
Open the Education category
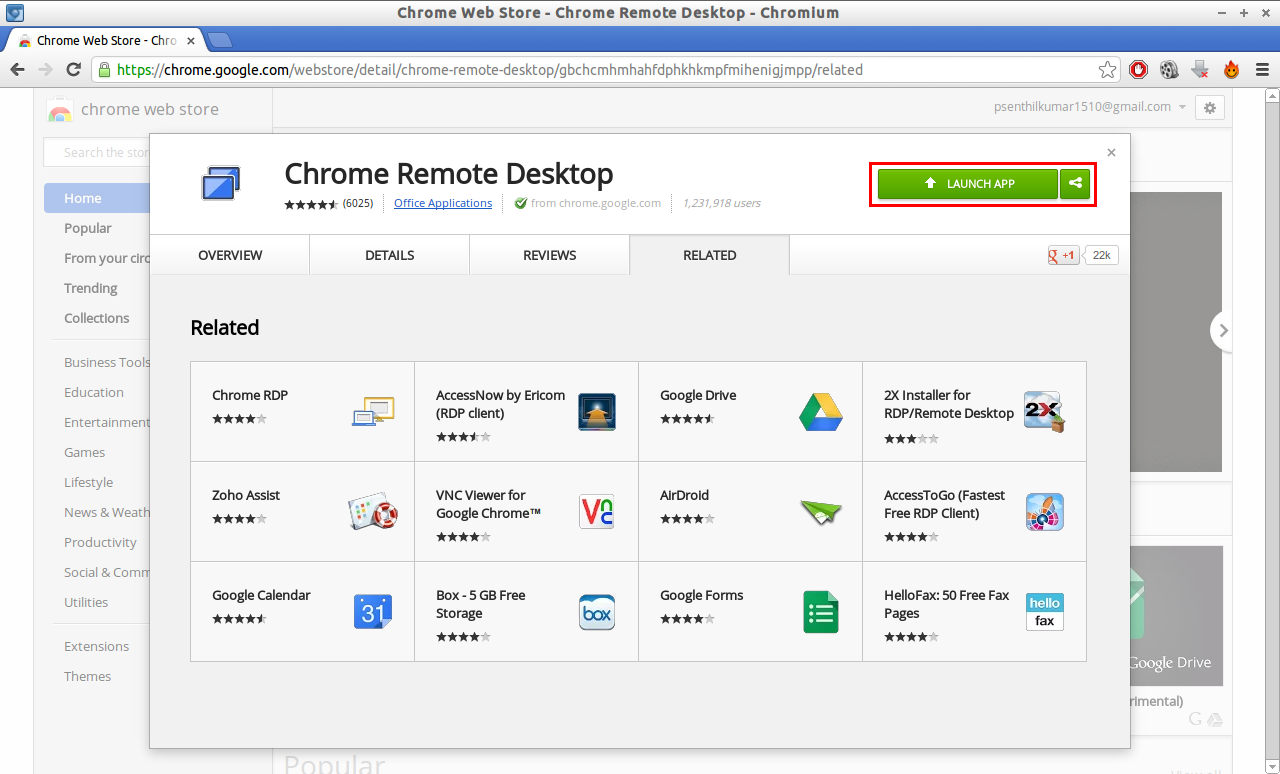point(94,392)
